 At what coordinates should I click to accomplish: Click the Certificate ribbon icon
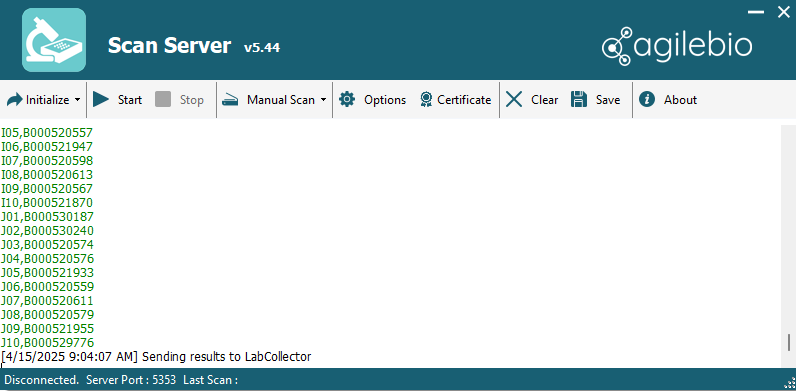pos(426,100)
